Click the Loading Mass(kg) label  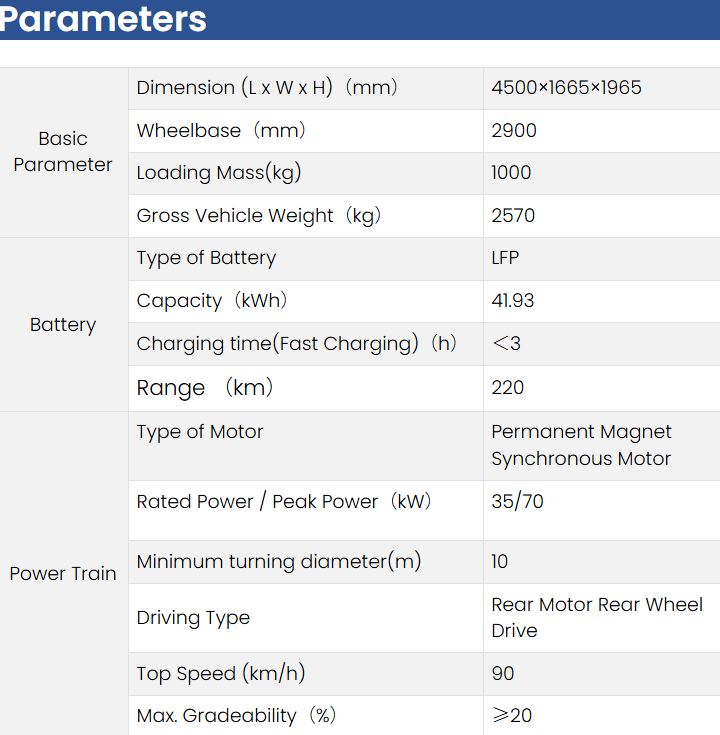coord(219,173)
